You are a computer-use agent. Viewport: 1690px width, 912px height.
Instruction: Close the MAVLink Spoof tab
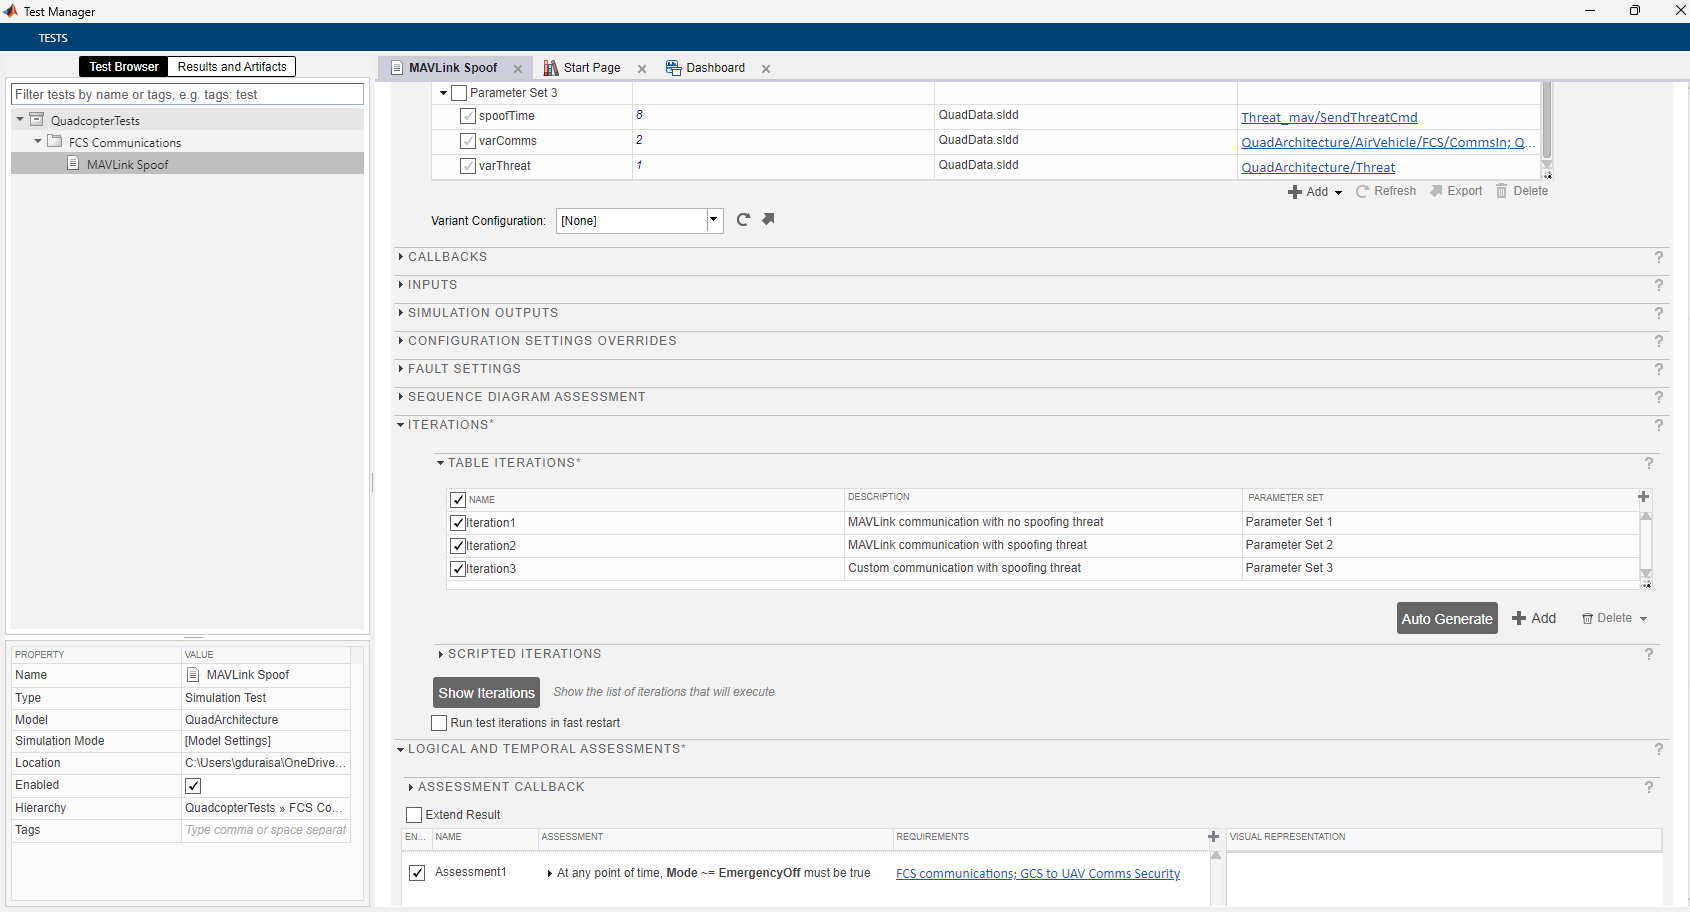[x=518, y=69]
